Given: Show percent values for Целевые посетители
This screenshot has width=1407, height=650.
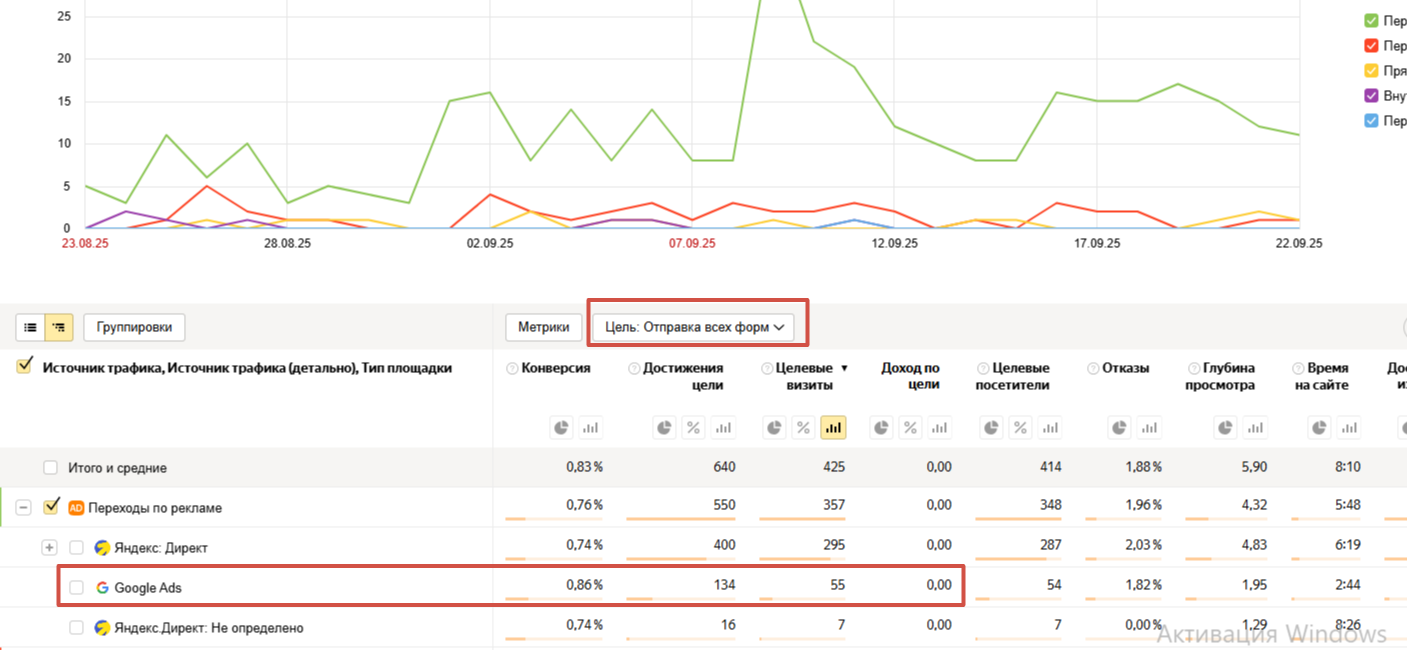Looking at the screenshot, I should 1020,428.
